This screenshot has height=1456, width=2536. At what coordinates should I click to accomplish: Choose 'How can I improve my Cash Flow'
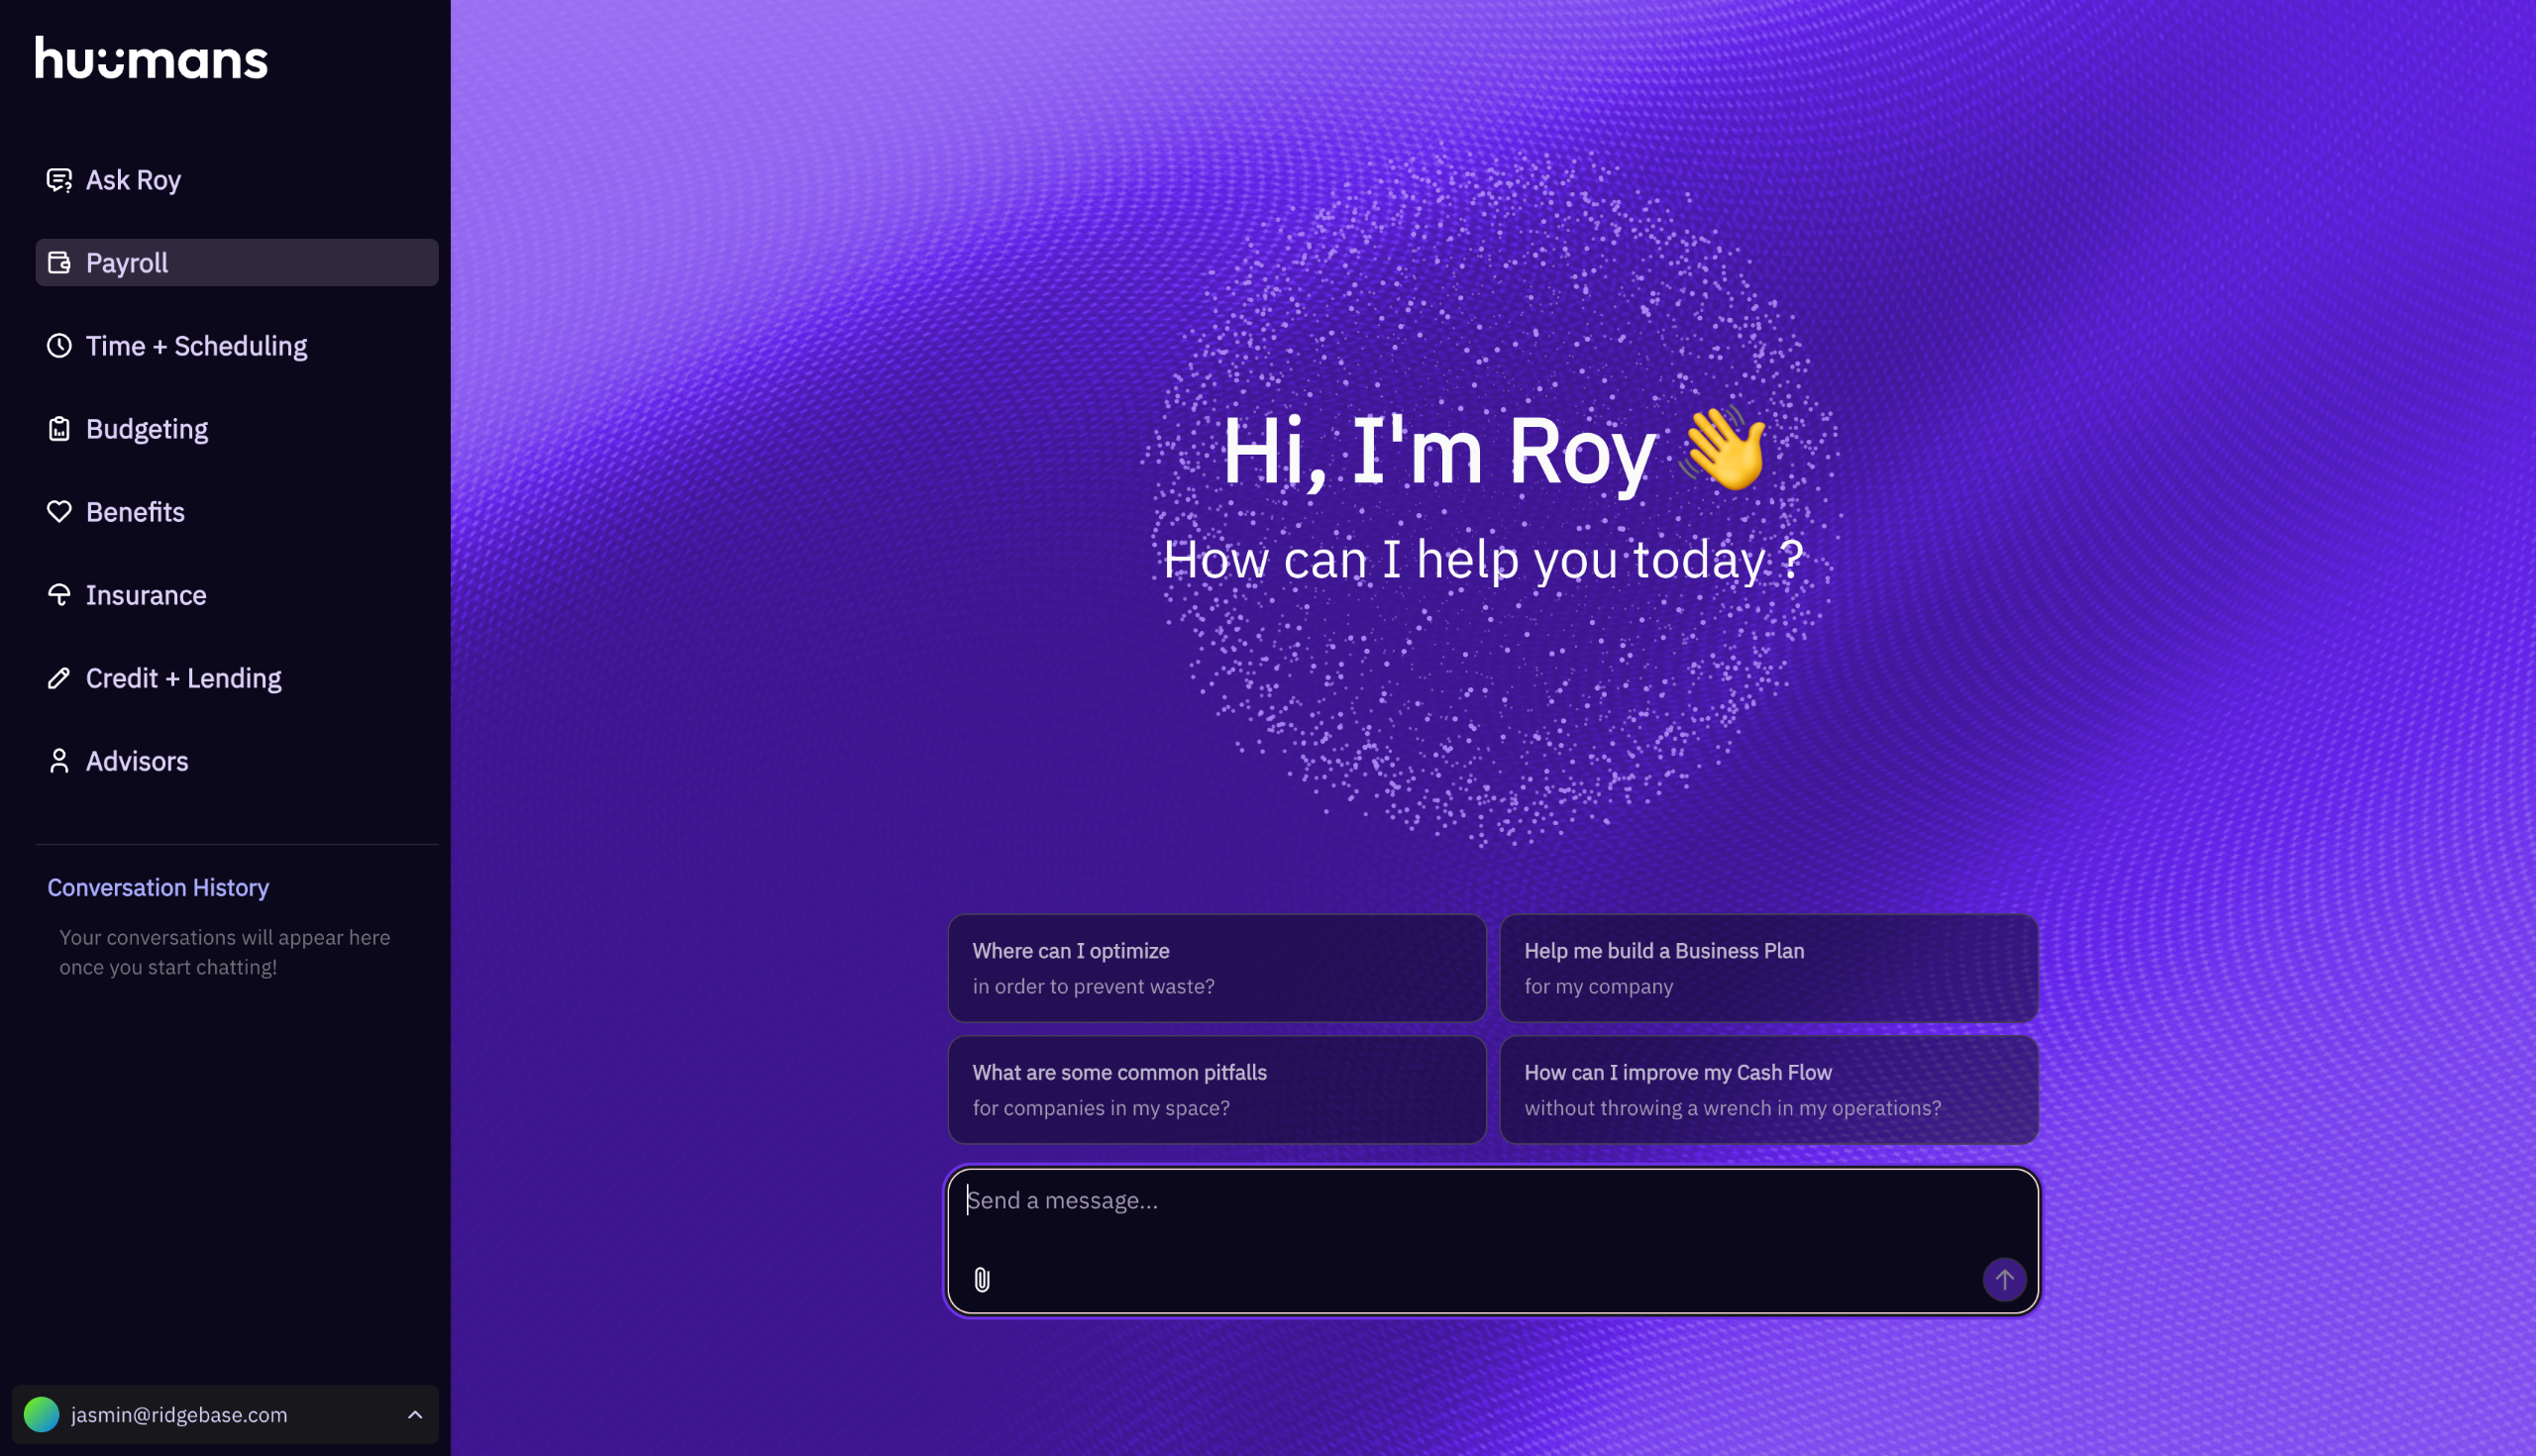pyautogui.click(x=1768, y=1089)
